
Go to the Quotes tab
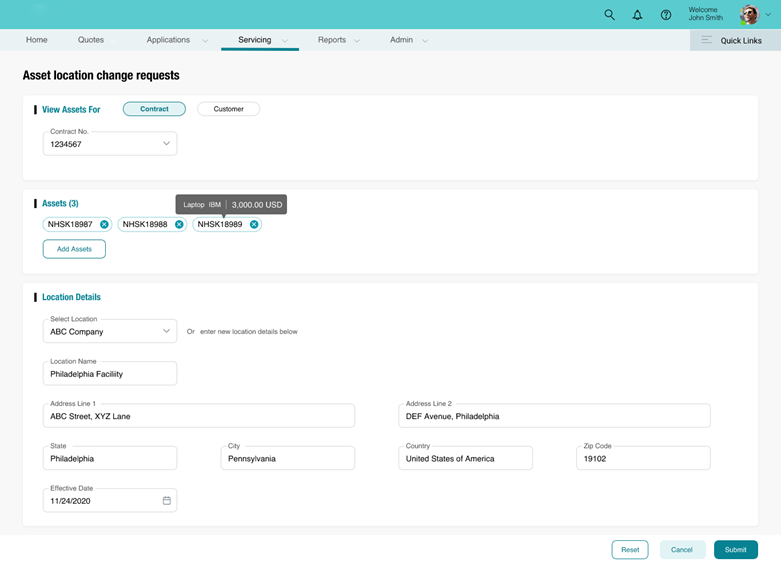tap(91, 40)
